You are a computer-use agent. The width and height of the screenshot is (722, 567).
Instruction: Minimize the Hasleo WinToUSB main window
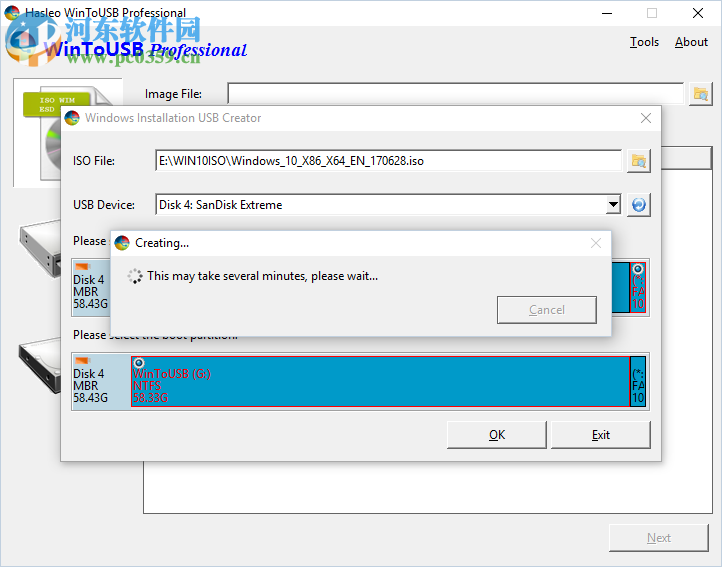tap(607, 13)
